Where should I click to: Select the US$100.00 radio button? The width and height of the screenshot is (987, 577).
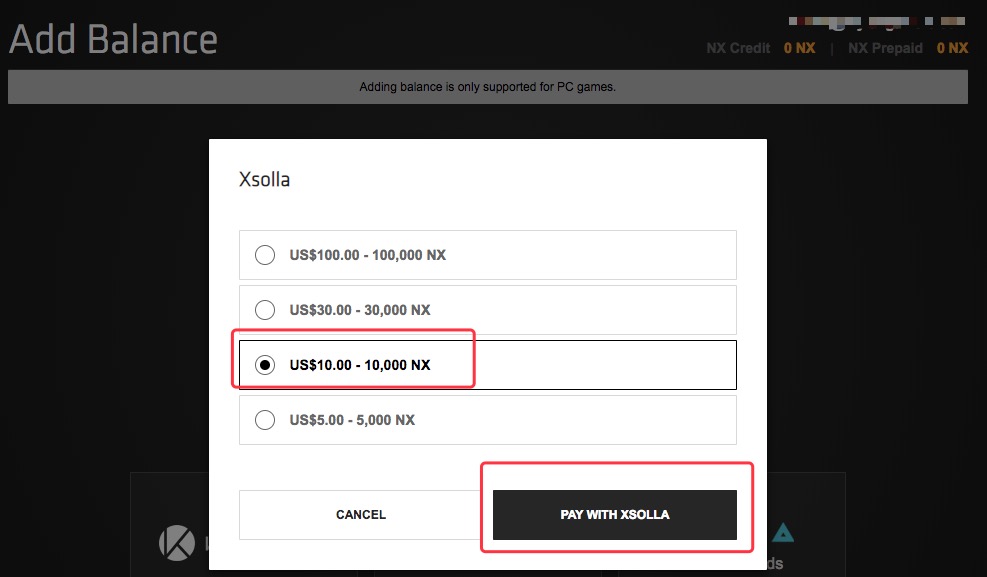pyautogui.click(x=265, y=255)
